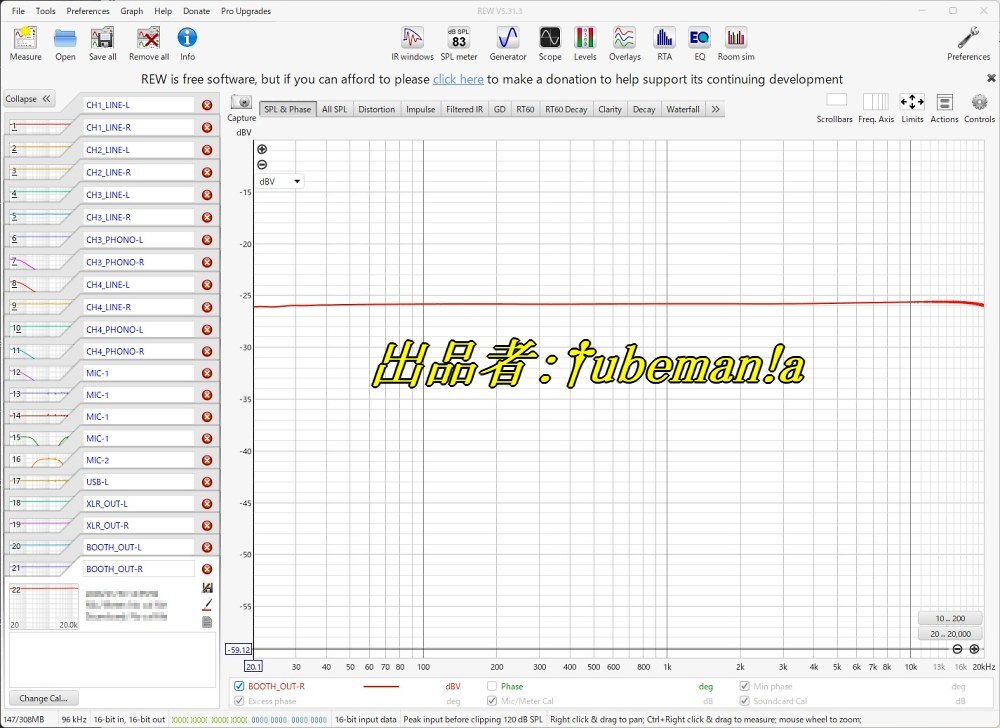
Task: Open the Tools menu
Action: pos(45,11)
